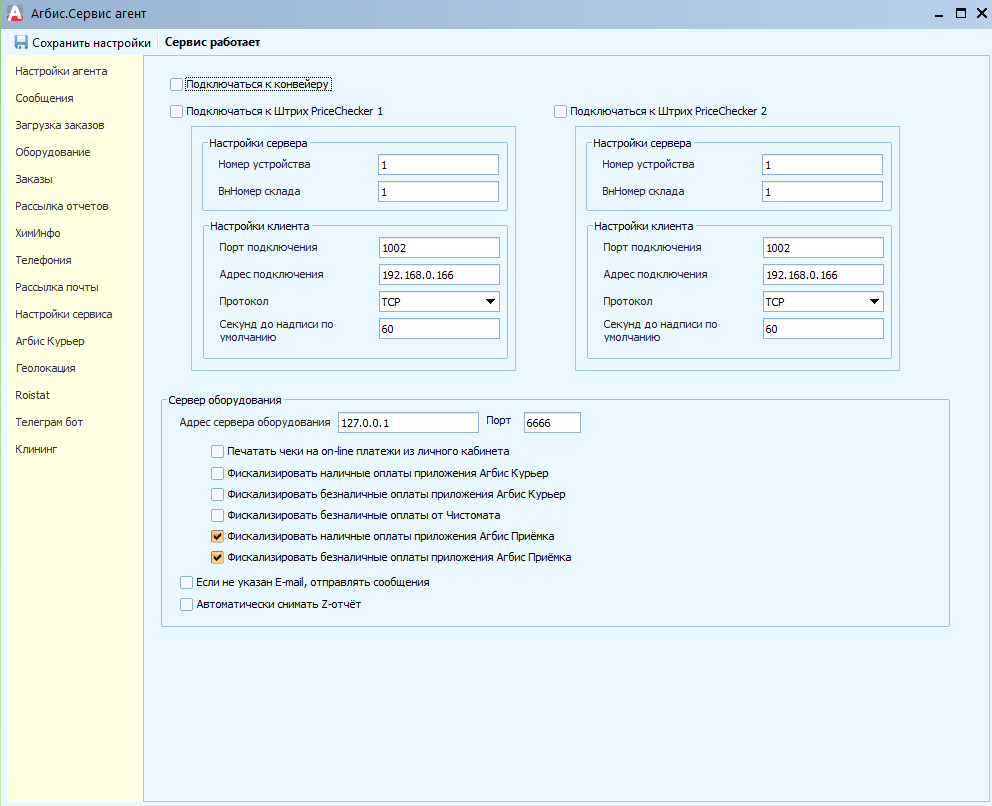Viewport: 992px width, 806px height.
Task: Uncheck fiscalize cashless payments Агбис Приёмка
Action: tap(217, 557)
